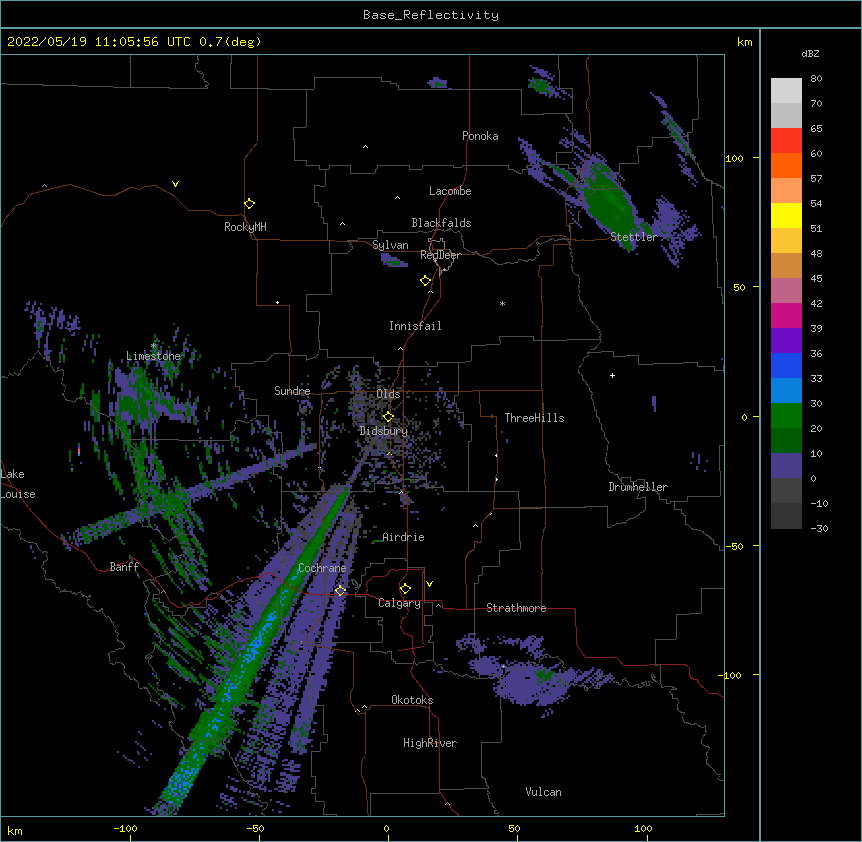Viewport: 862px width, 842px height.
Task: Click the ThreeHills town label
Action: pyautogui.click(x=534, y=418)
